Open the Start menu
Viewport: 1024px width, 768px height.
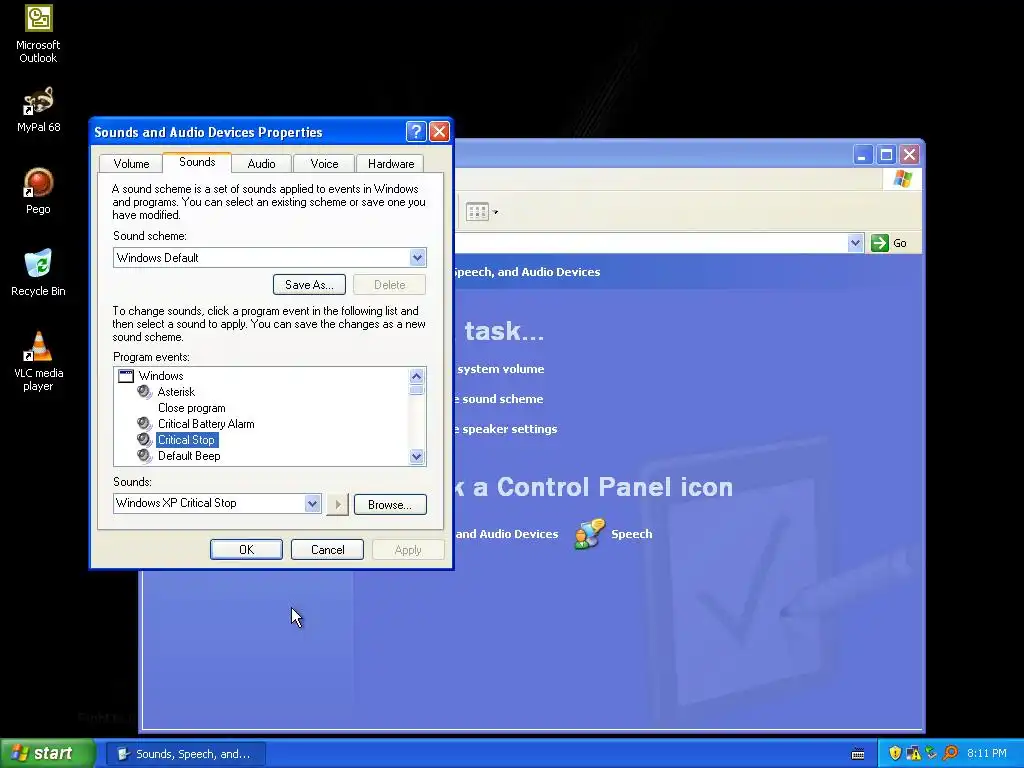click(x=48, y=753)
